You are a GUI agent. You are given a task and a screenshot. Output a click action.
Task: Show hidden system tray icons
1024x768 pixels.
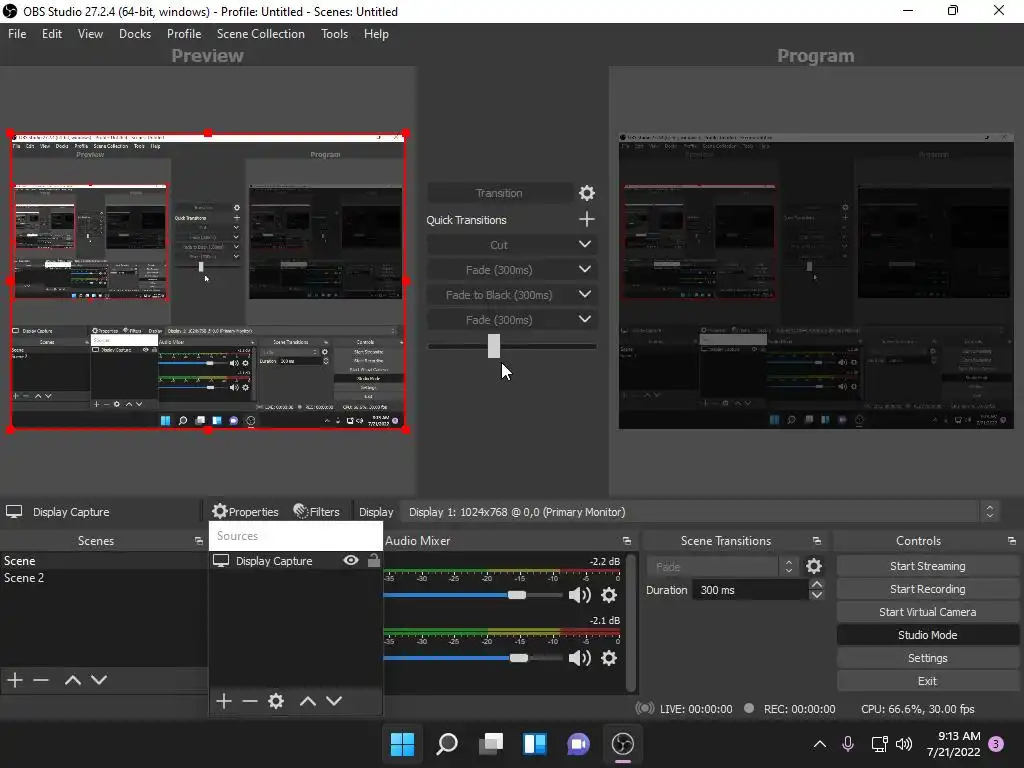[820, 744]
